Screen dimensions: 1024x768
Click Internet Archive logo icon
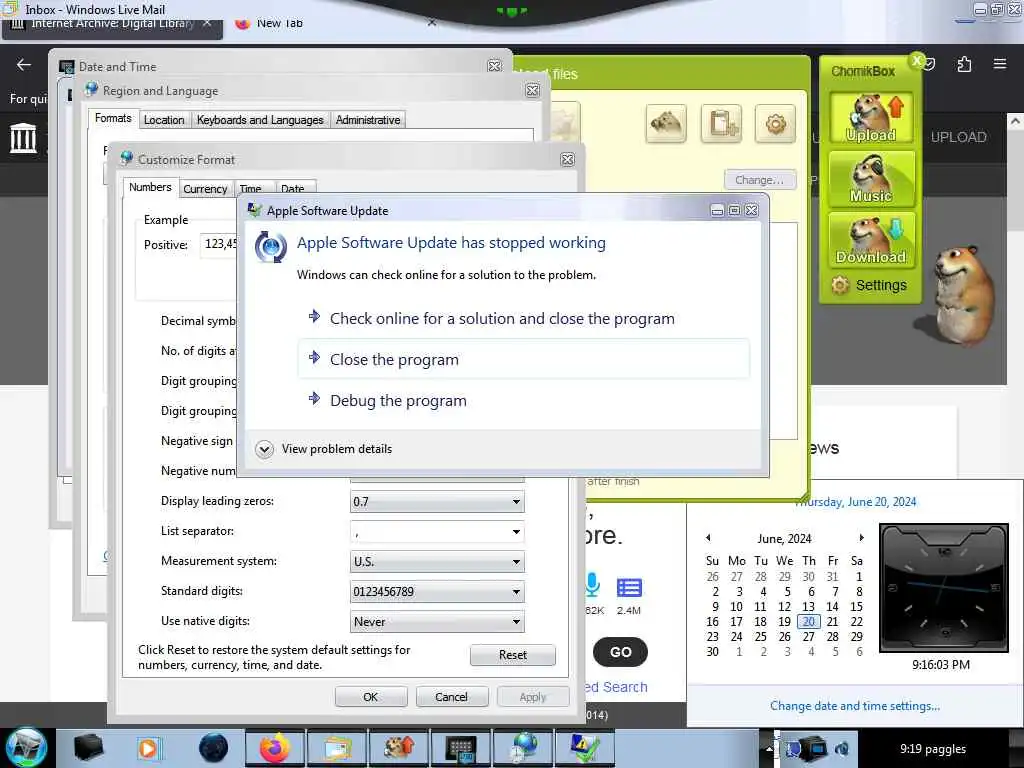[x=23, y=138]
